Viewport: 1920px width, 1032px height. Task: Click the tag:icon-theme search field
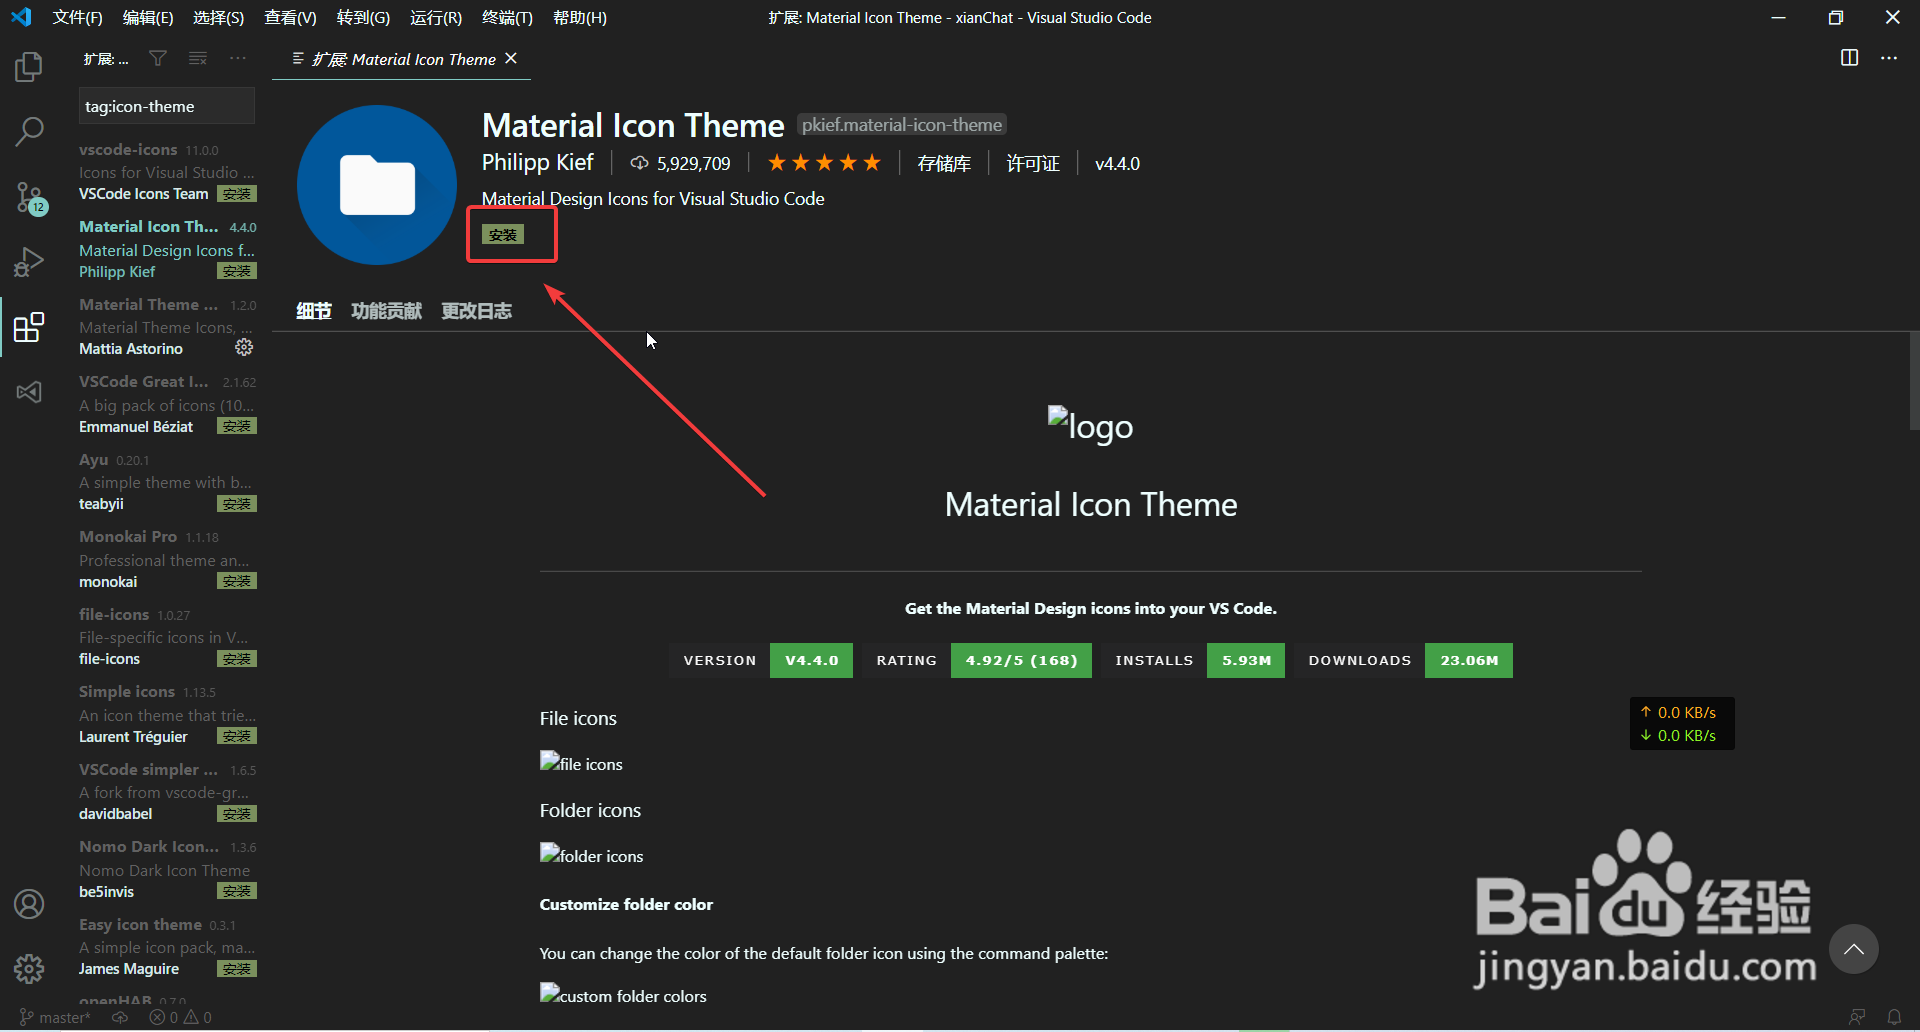[x=167, y=106]
